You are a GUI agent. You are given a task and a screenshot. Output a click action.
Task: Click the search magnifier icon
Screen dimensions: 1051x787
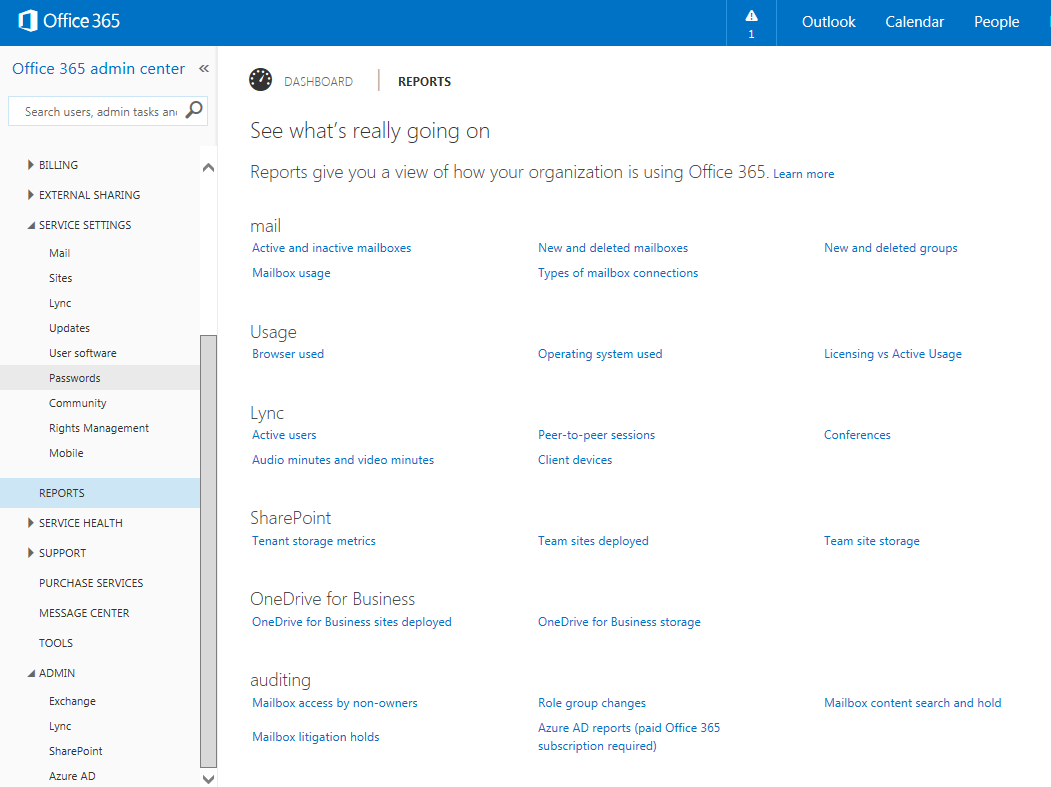point(194,110)
